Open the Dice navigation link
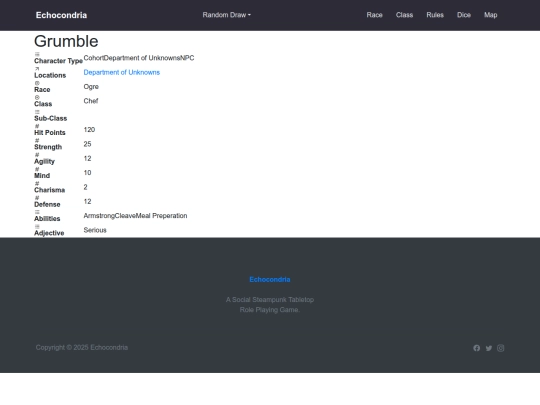Viewport: 540px width, 405px height. pos(464,15)
